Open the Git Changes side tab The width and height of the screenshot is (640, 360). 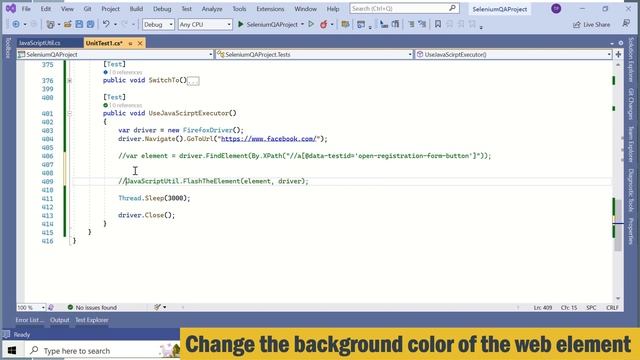(x=631, y=104)
